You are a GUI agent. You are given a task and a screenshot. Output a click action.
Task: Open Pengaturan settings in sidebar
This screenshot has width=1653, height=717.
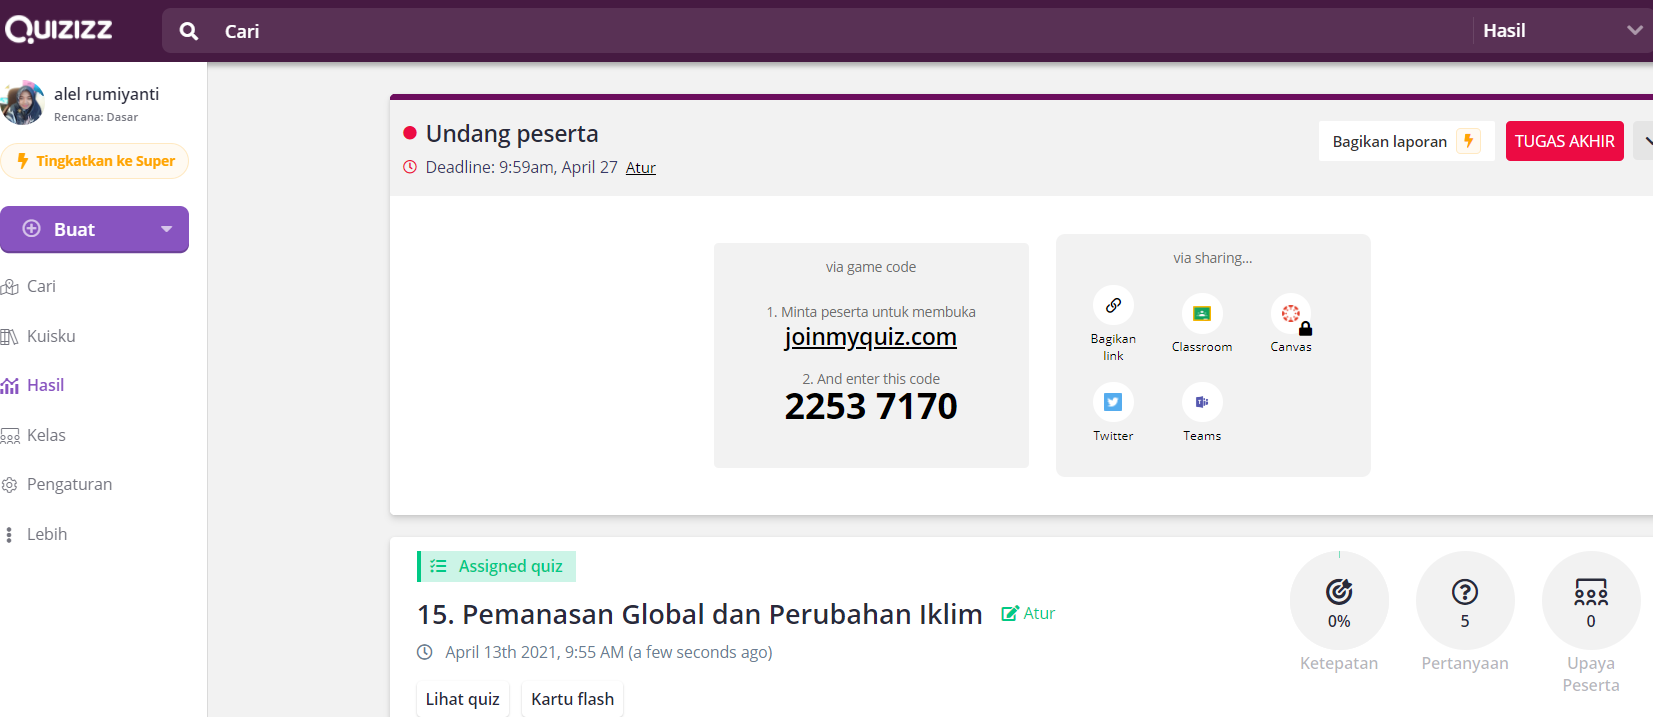click(x=69, y=484)
